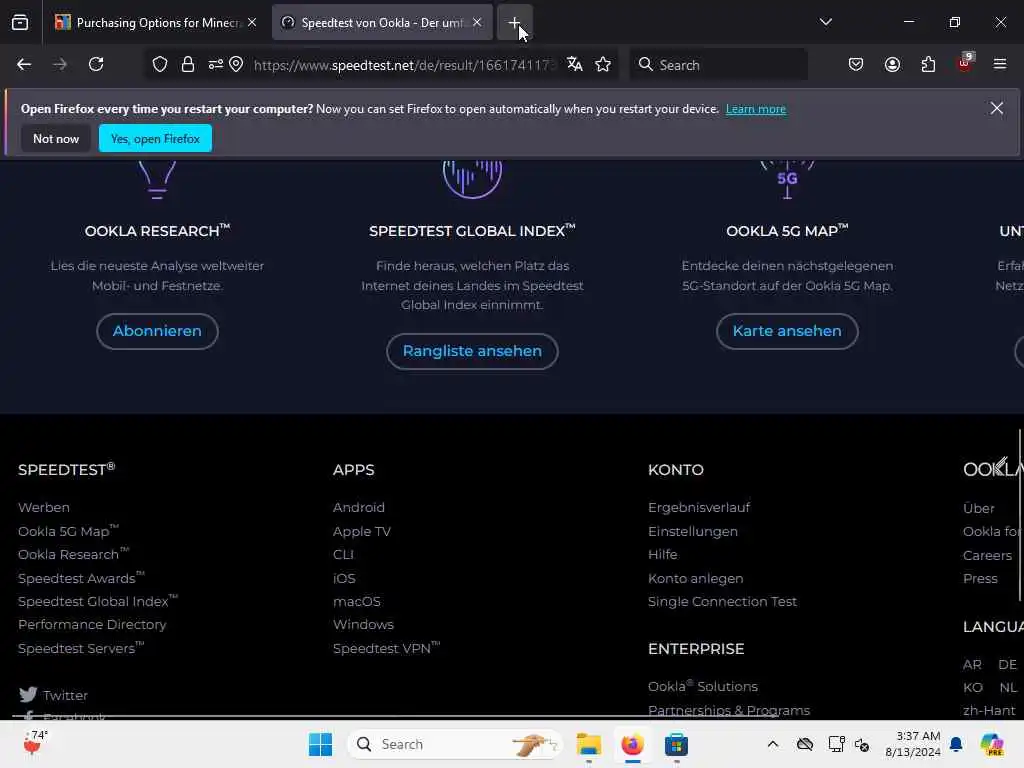Open Single Connection Test link
Screen dimensions: 1024x768
click(722, 601)
